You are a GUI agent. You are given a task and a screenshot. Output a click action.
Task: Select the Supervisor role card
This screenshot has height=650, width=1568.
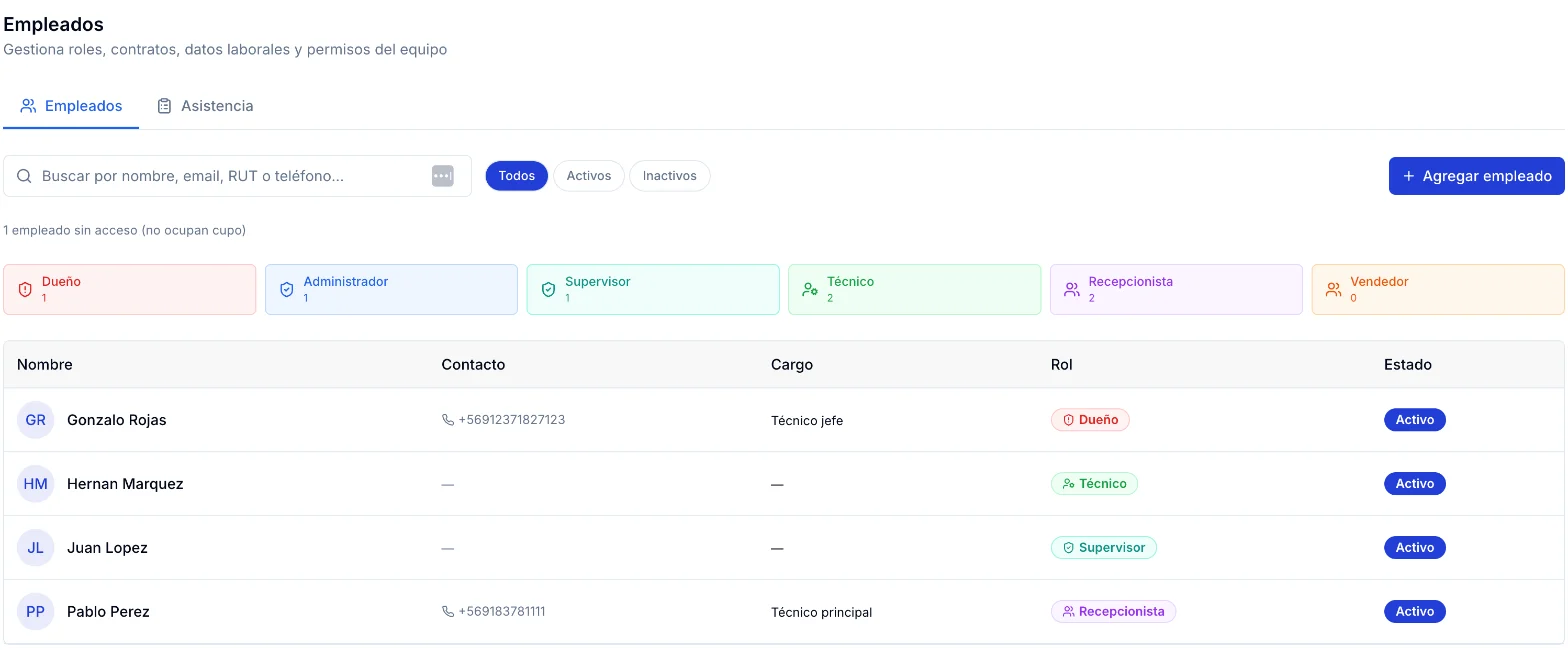point(653,289)
